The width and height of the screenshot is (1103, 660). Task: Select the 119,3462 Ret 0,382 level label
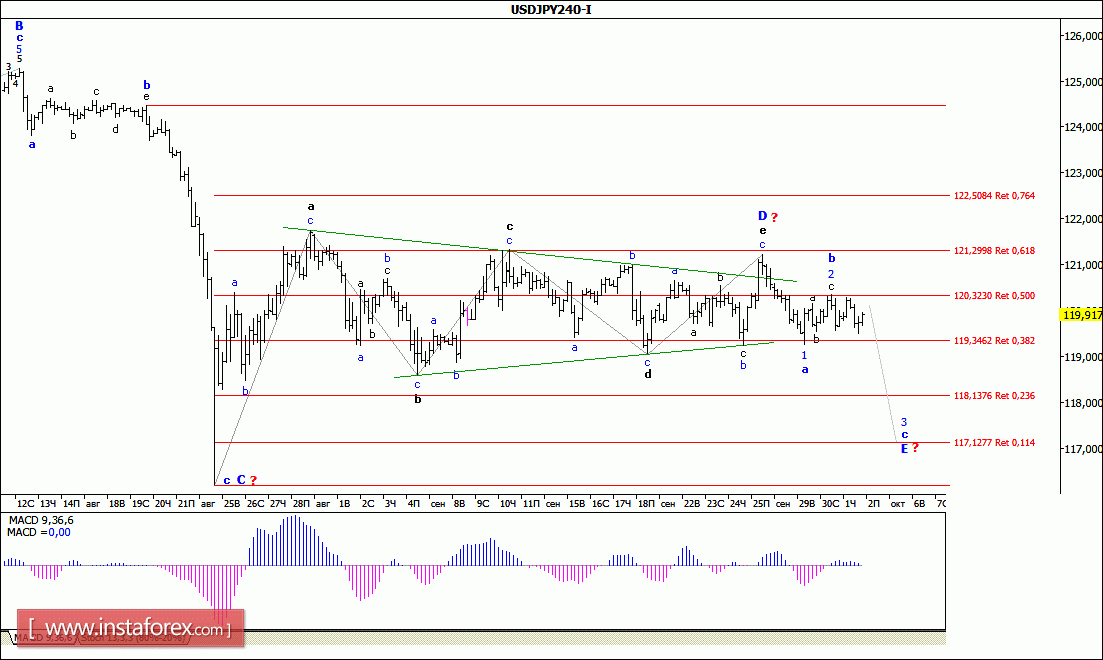994,341
